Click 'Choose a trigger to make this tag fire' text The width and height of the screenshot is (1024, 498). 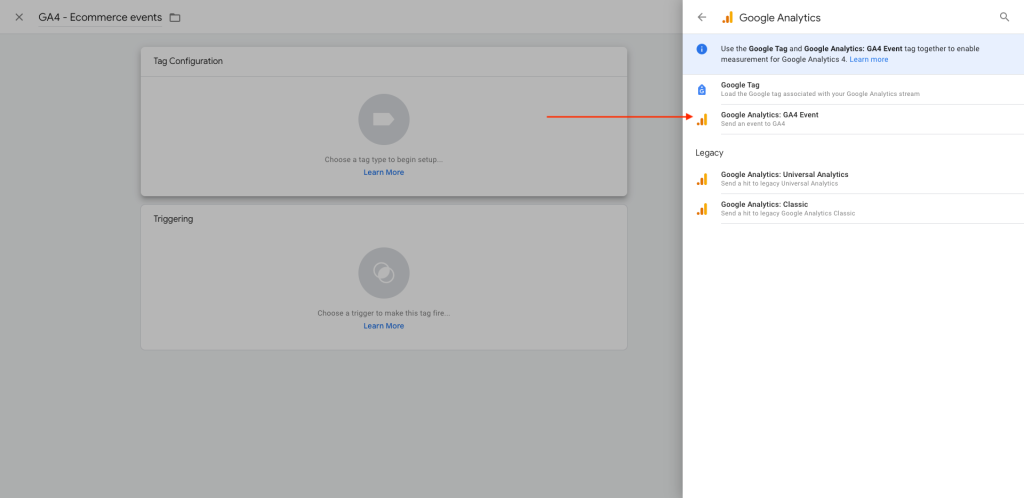384,313
